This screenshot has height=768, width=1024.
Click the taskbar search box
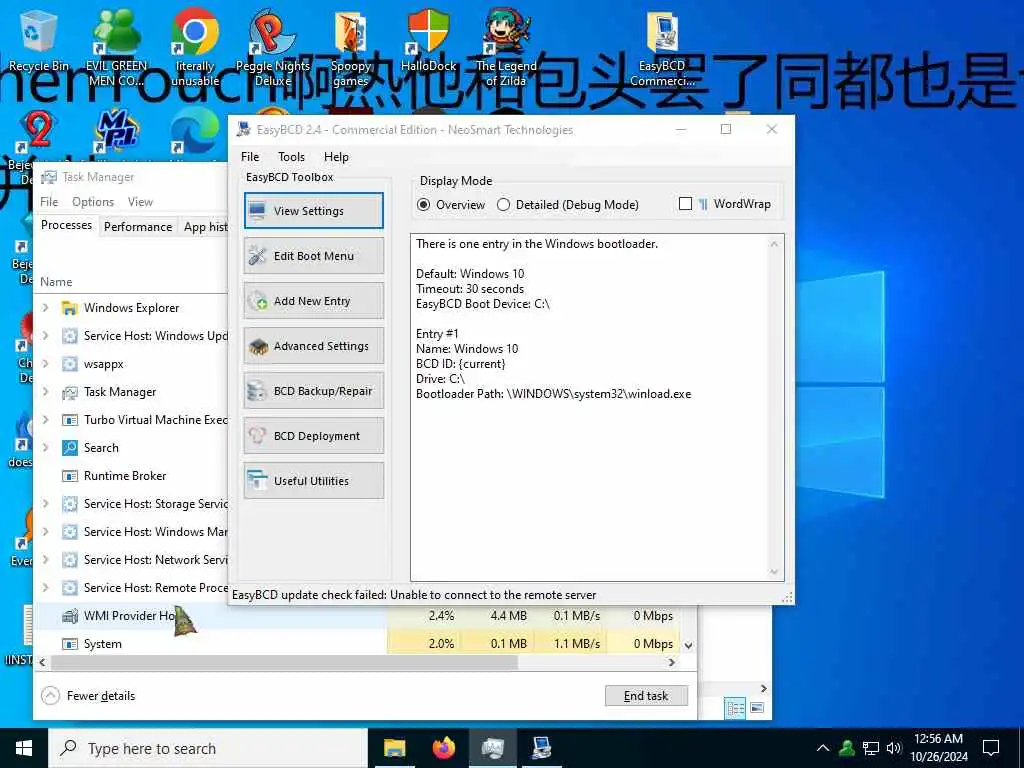208,748
